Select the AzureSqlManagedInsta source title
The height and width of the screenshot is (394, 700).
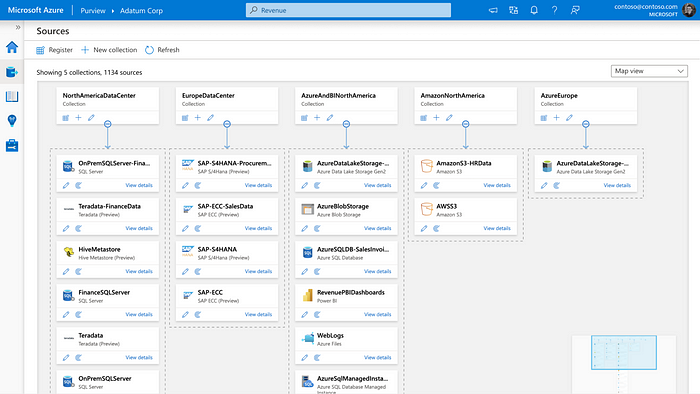click(352, 378)
